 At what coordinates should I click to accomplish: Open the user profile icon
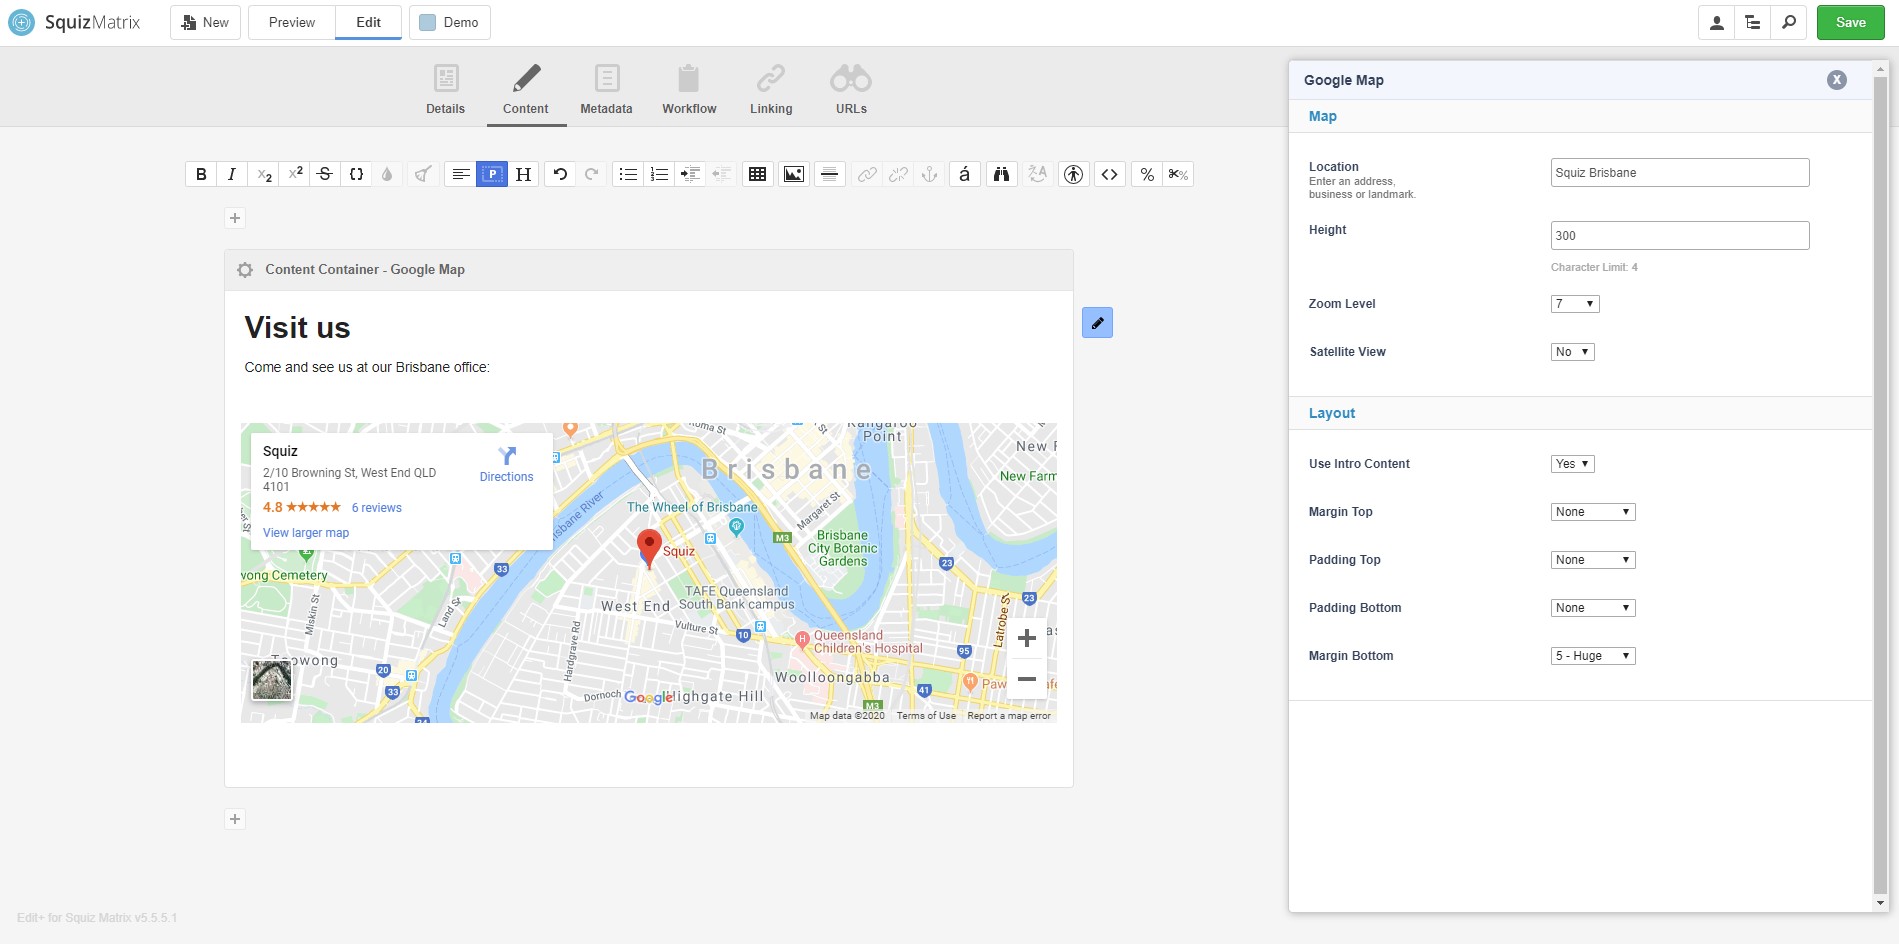click(1717, 23)
